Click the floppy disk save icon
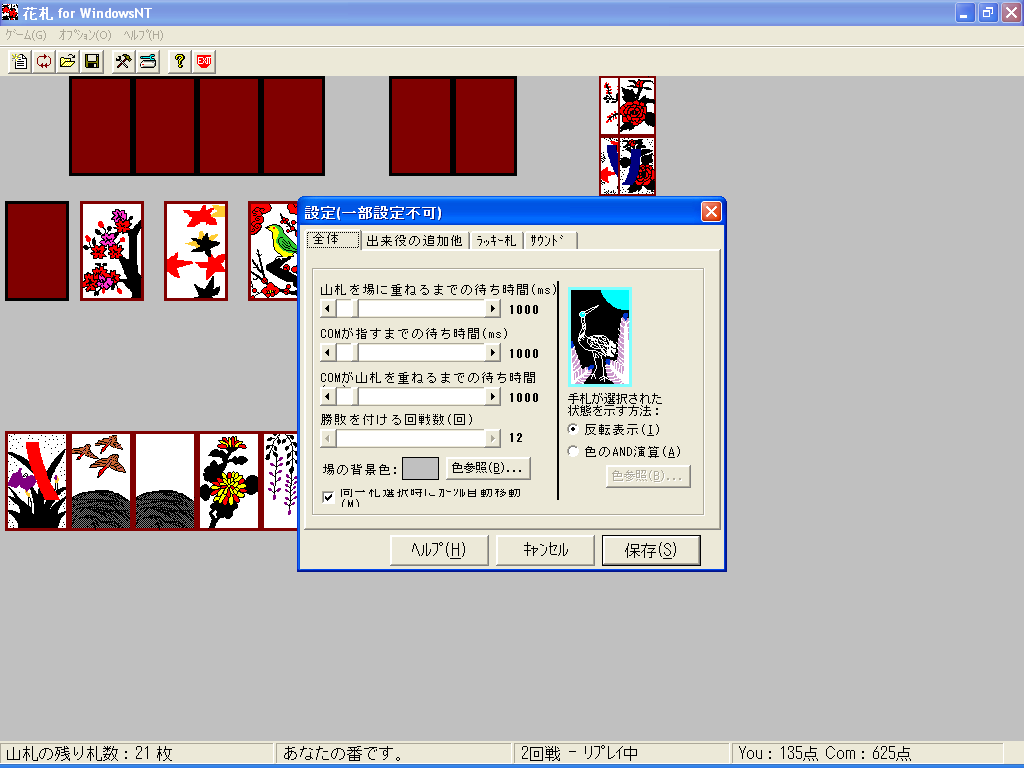The image size is (1024, 768). coord(92,61)
